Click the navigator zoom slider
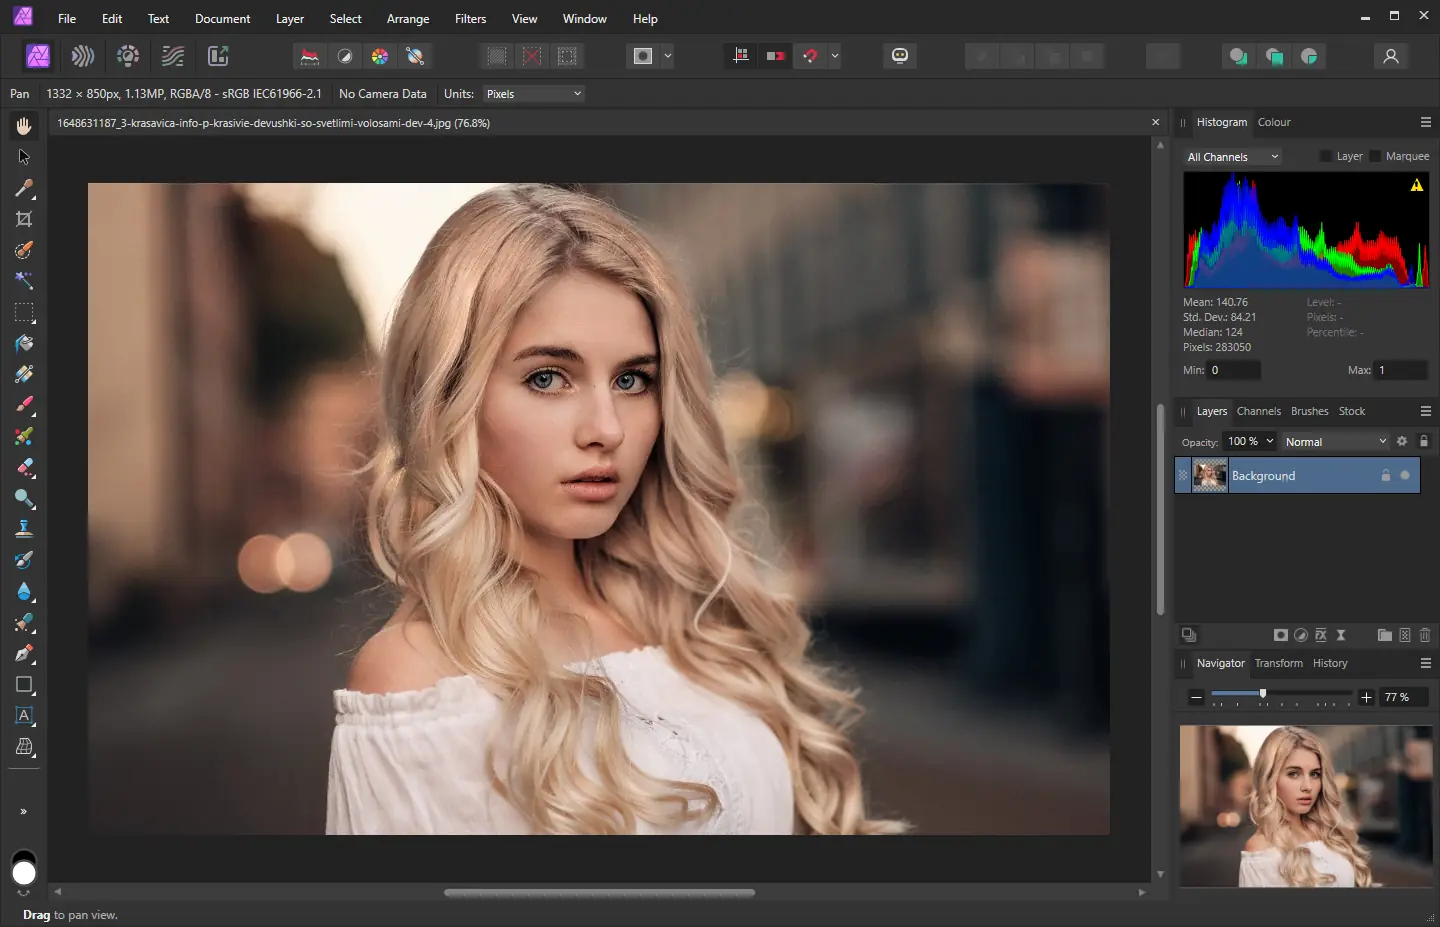This screenshot has width=1440, height=927. tap(1263, 694)
